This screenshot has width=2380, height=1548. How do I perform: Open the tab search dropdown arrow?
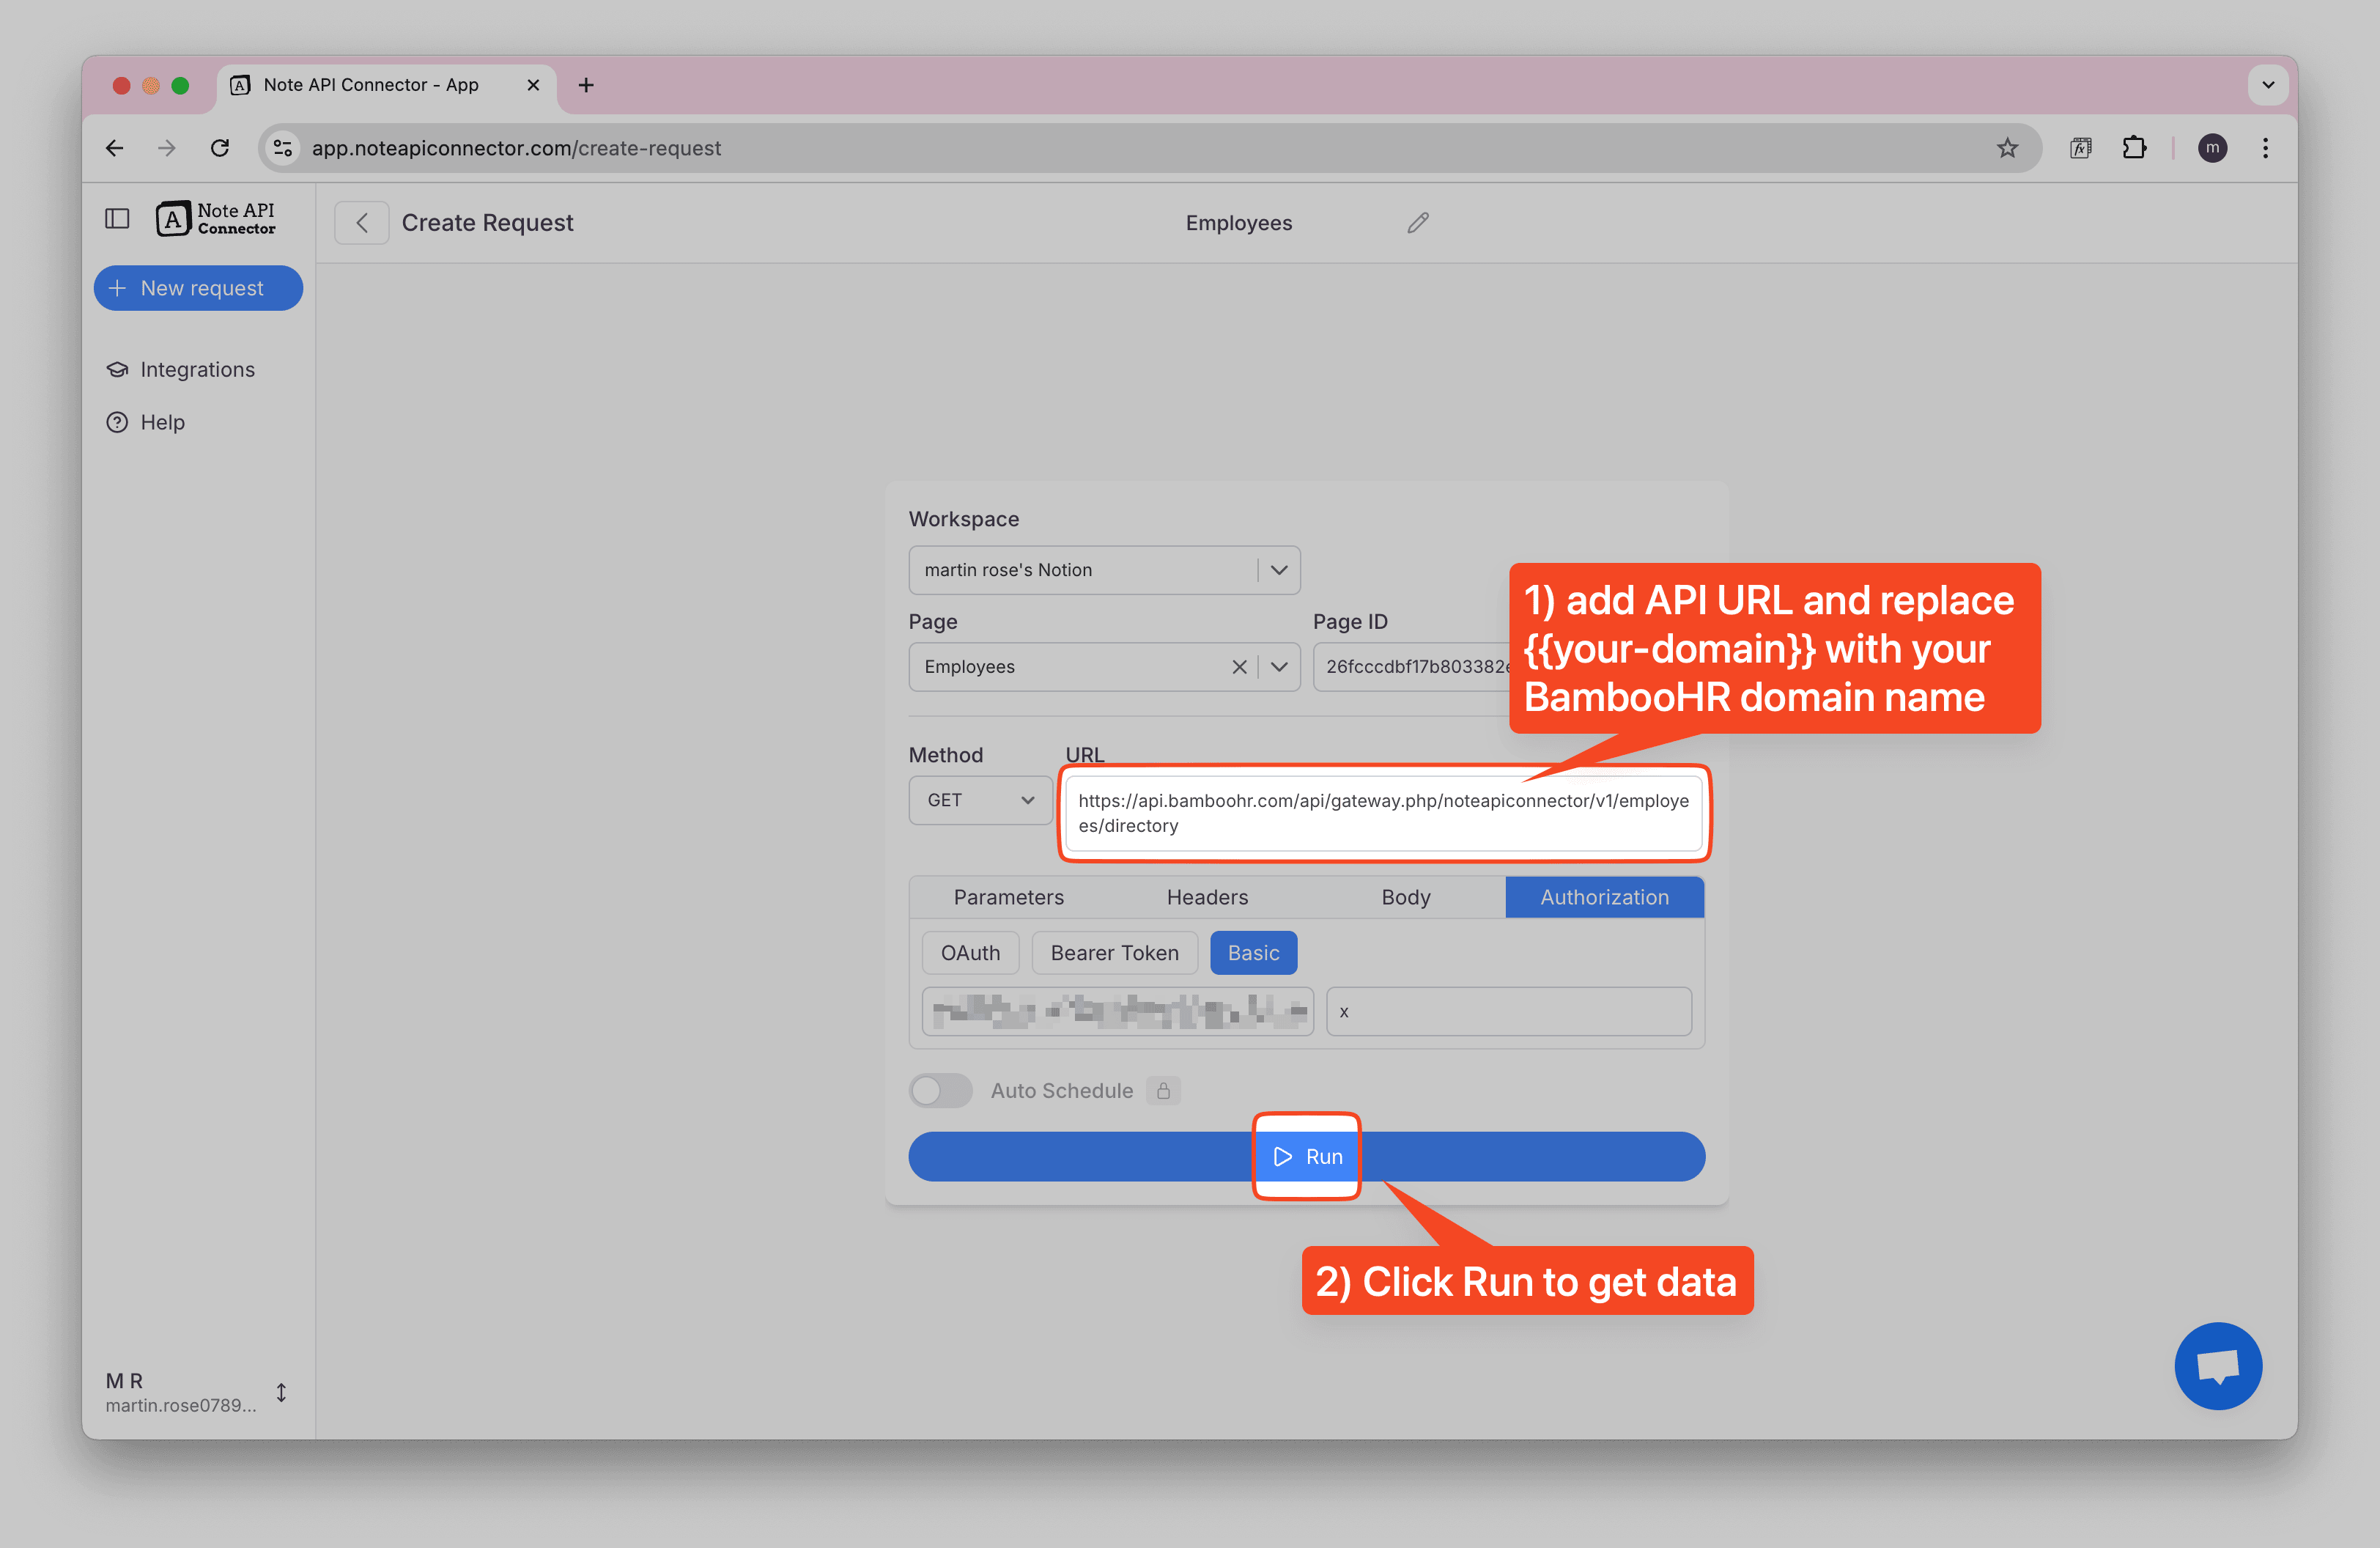[2267, 85]
